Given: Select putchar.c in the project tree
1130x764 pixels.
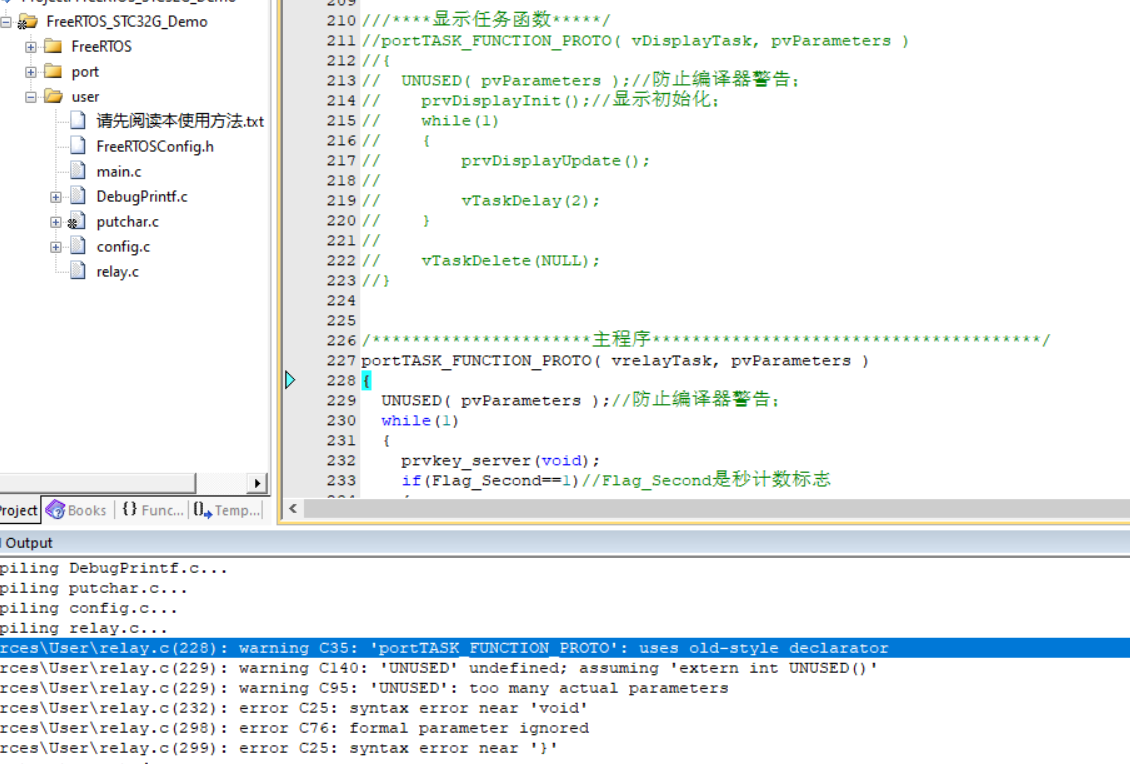Looking at the screenshot, I should (128, 222).
